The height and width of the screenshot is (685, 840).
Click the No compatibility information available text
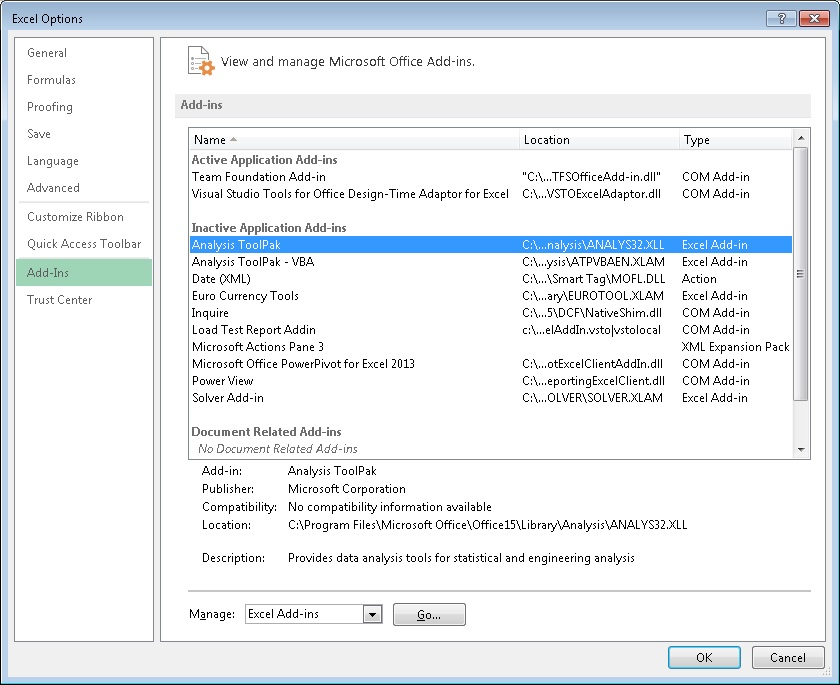390,507
